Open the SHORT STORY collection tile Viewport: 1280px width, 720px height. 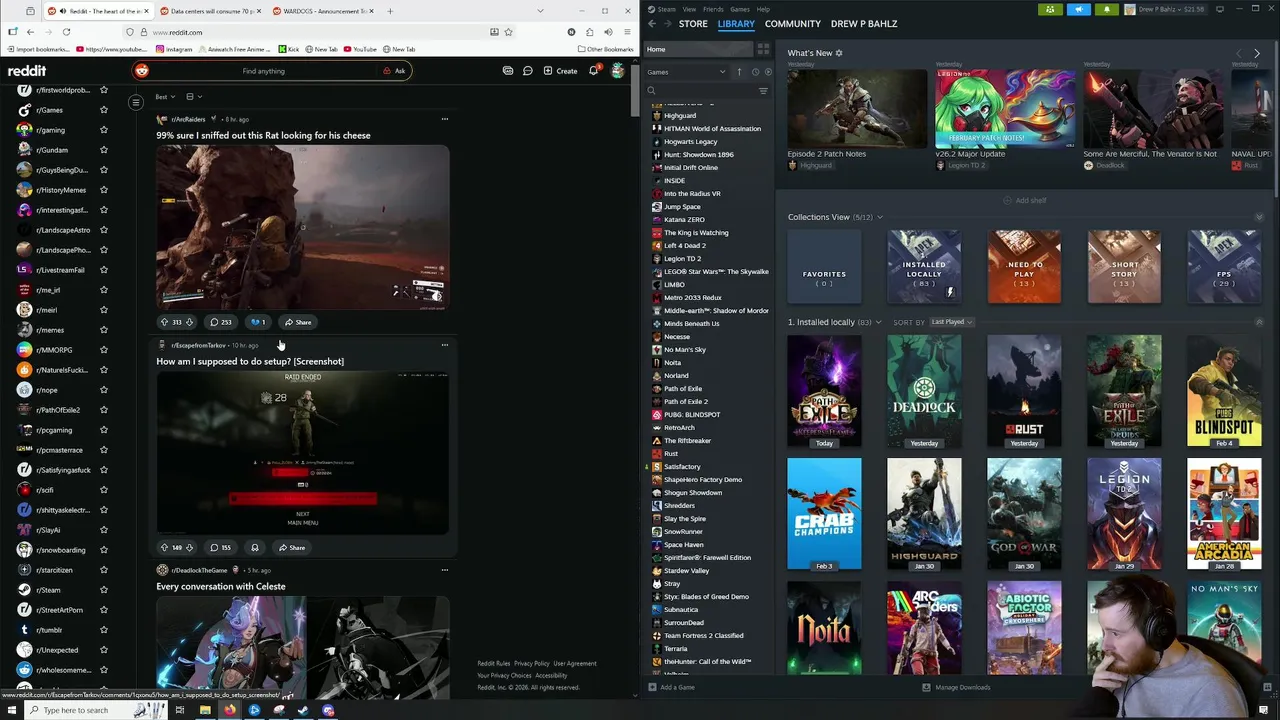[1124, 266]
